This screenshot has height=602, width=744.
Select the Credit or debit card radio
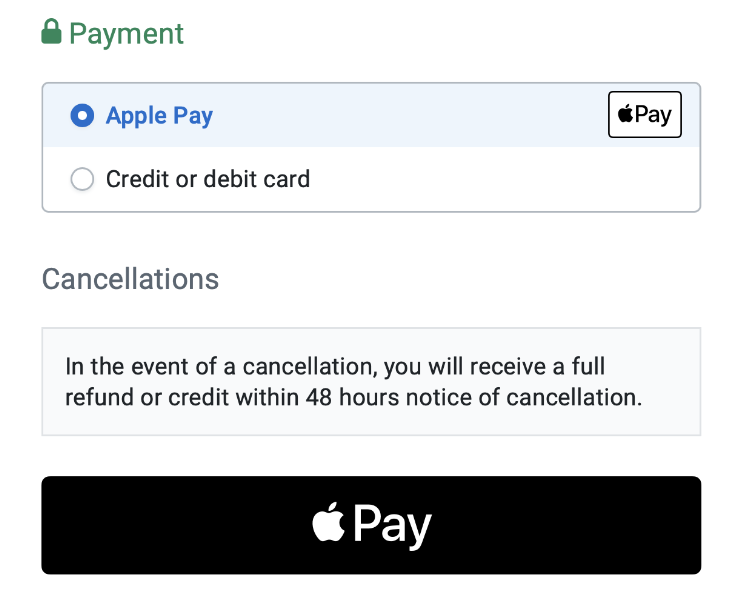coord(81,180)
